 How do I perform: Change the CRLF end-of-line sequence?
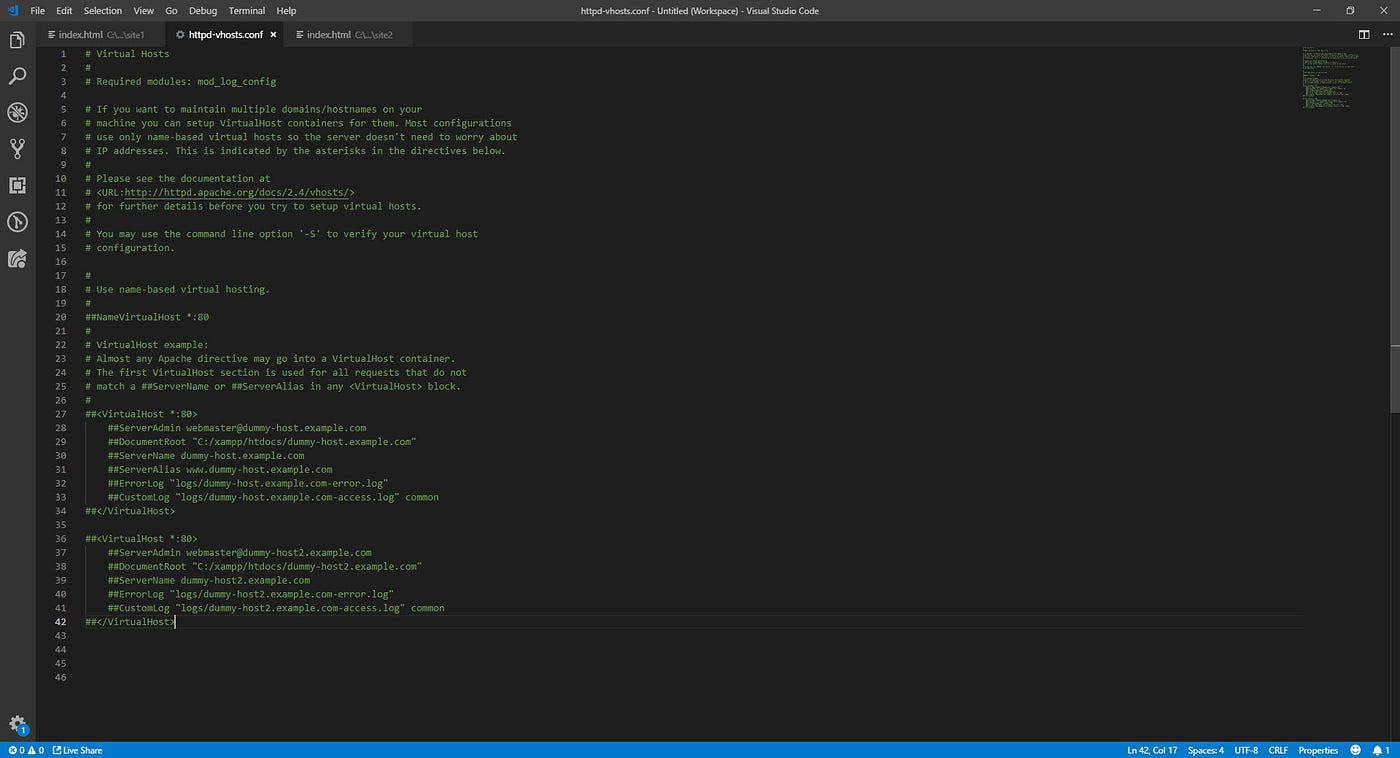[x=1278, y=750]
